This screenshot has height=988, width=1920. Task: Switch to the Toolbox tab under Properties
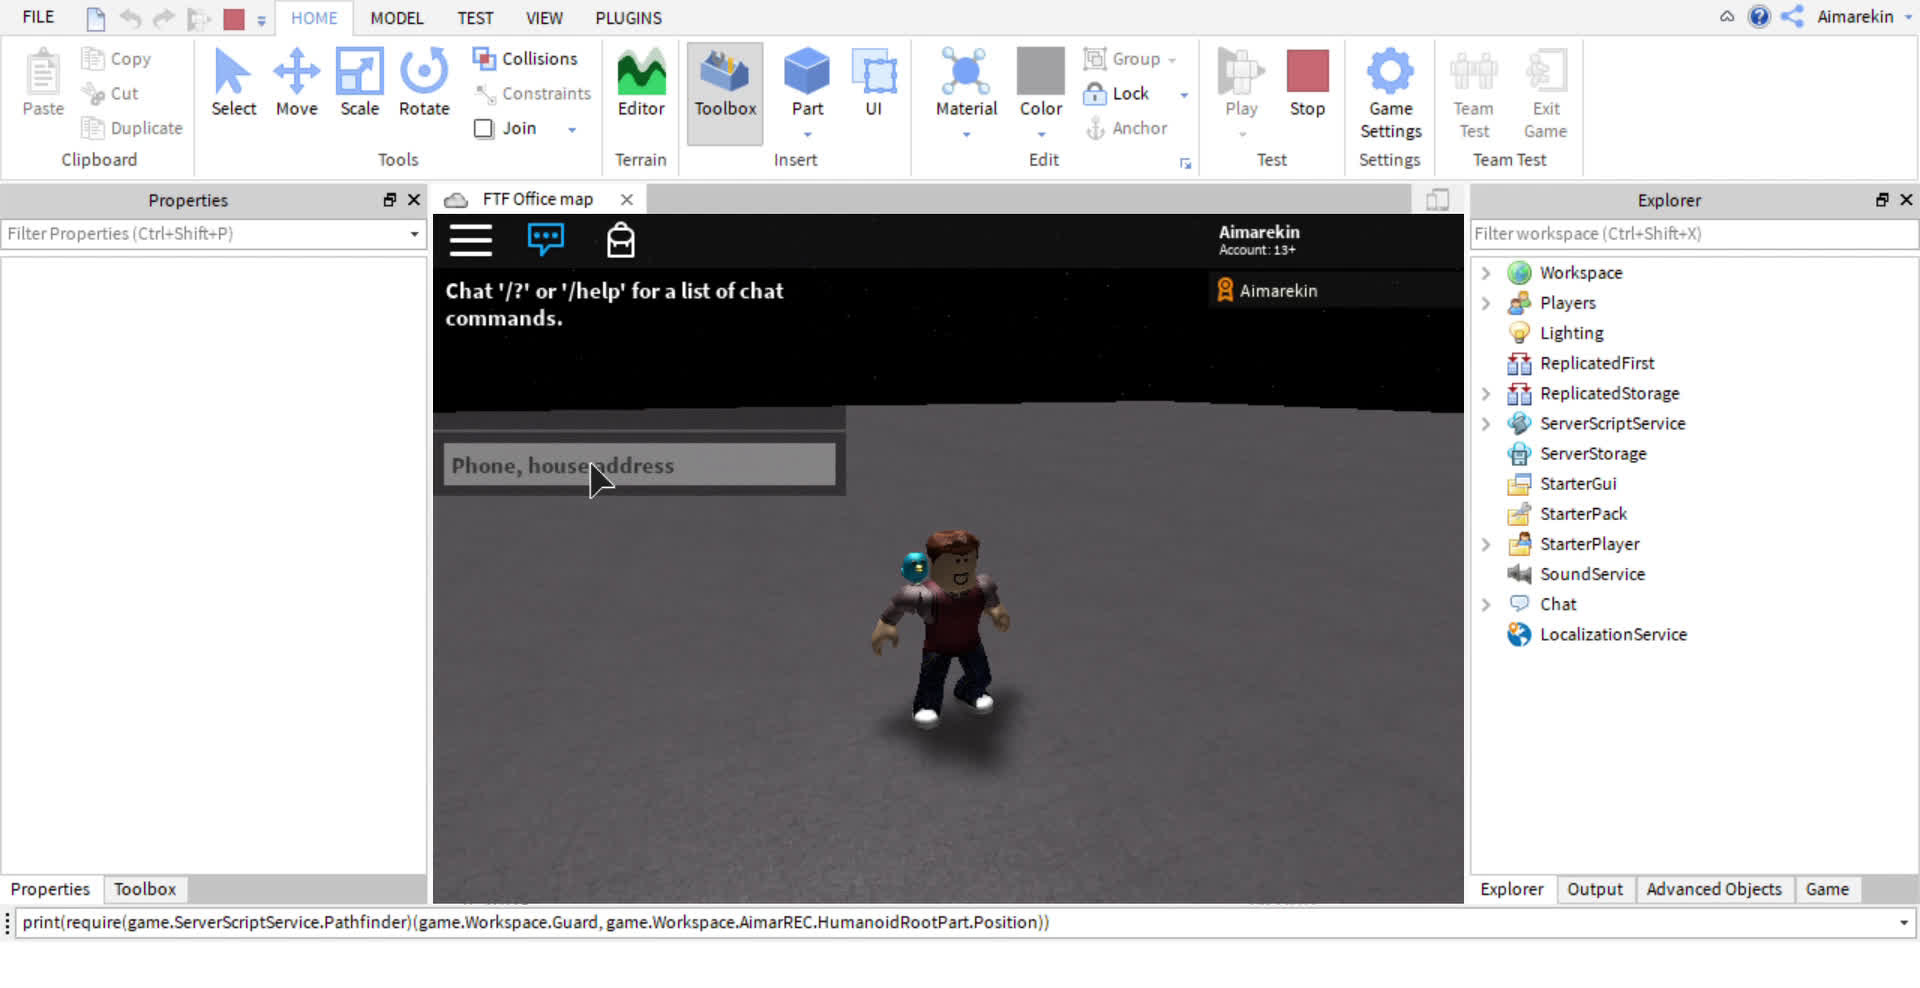tap(145, 889)
